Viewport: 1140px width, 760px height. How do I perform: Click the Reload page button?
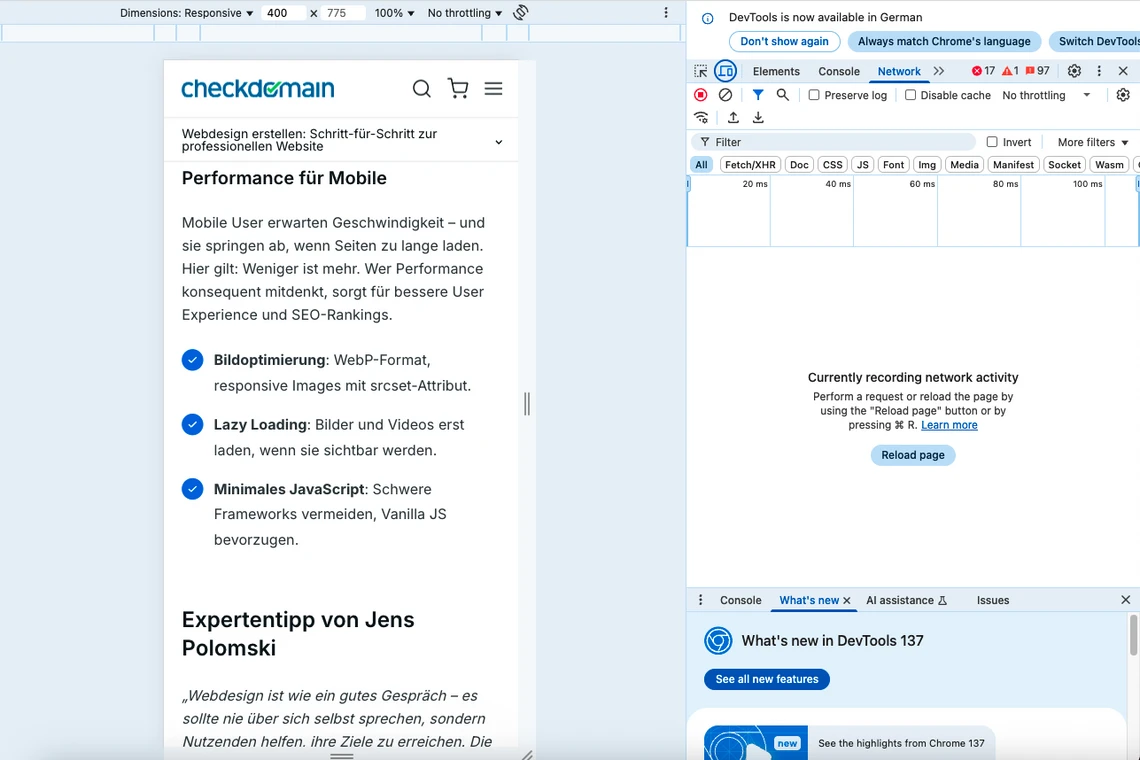[912, 455]
